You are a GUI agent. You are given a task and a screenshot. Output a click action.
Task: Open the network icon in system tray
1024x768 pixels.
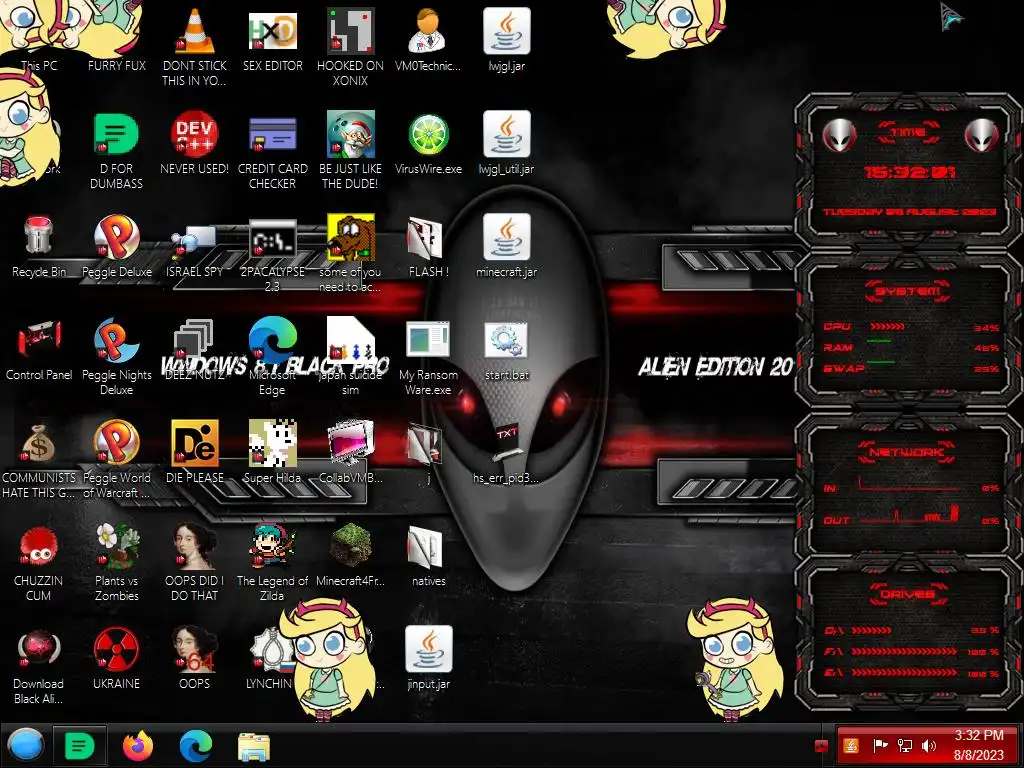tap(904, 745)
